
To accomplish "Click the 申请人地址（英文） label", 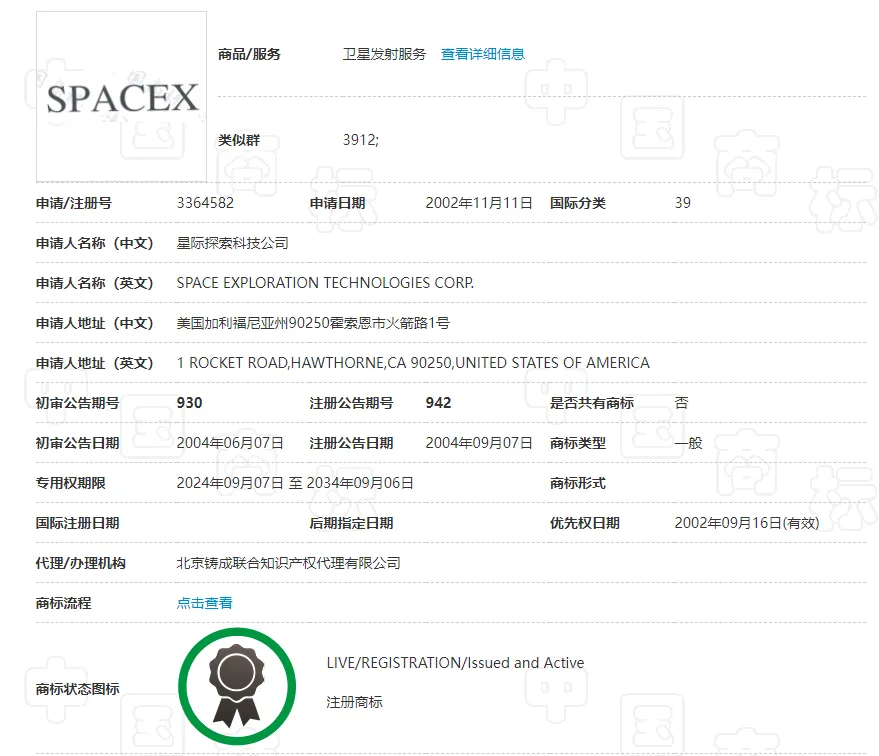I will pos(95,363).
